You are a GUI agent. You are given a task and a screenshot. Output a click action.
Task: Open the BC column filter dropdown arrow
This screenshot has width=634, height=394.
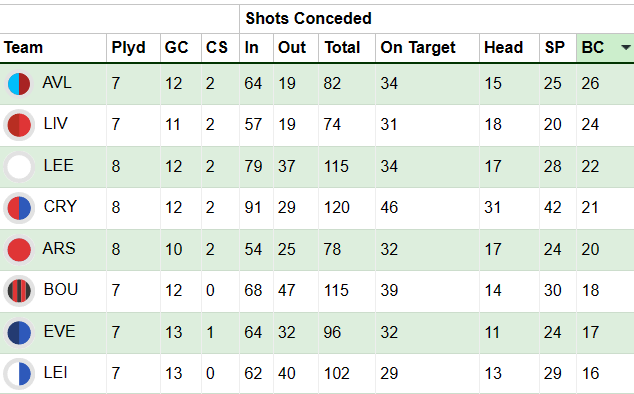[x=625, y=48]
